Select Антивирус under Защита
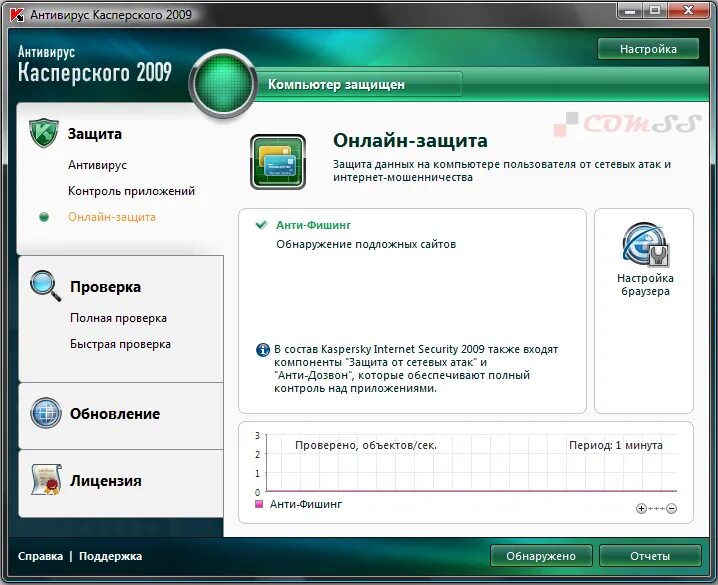 click(x=98, y=165)
